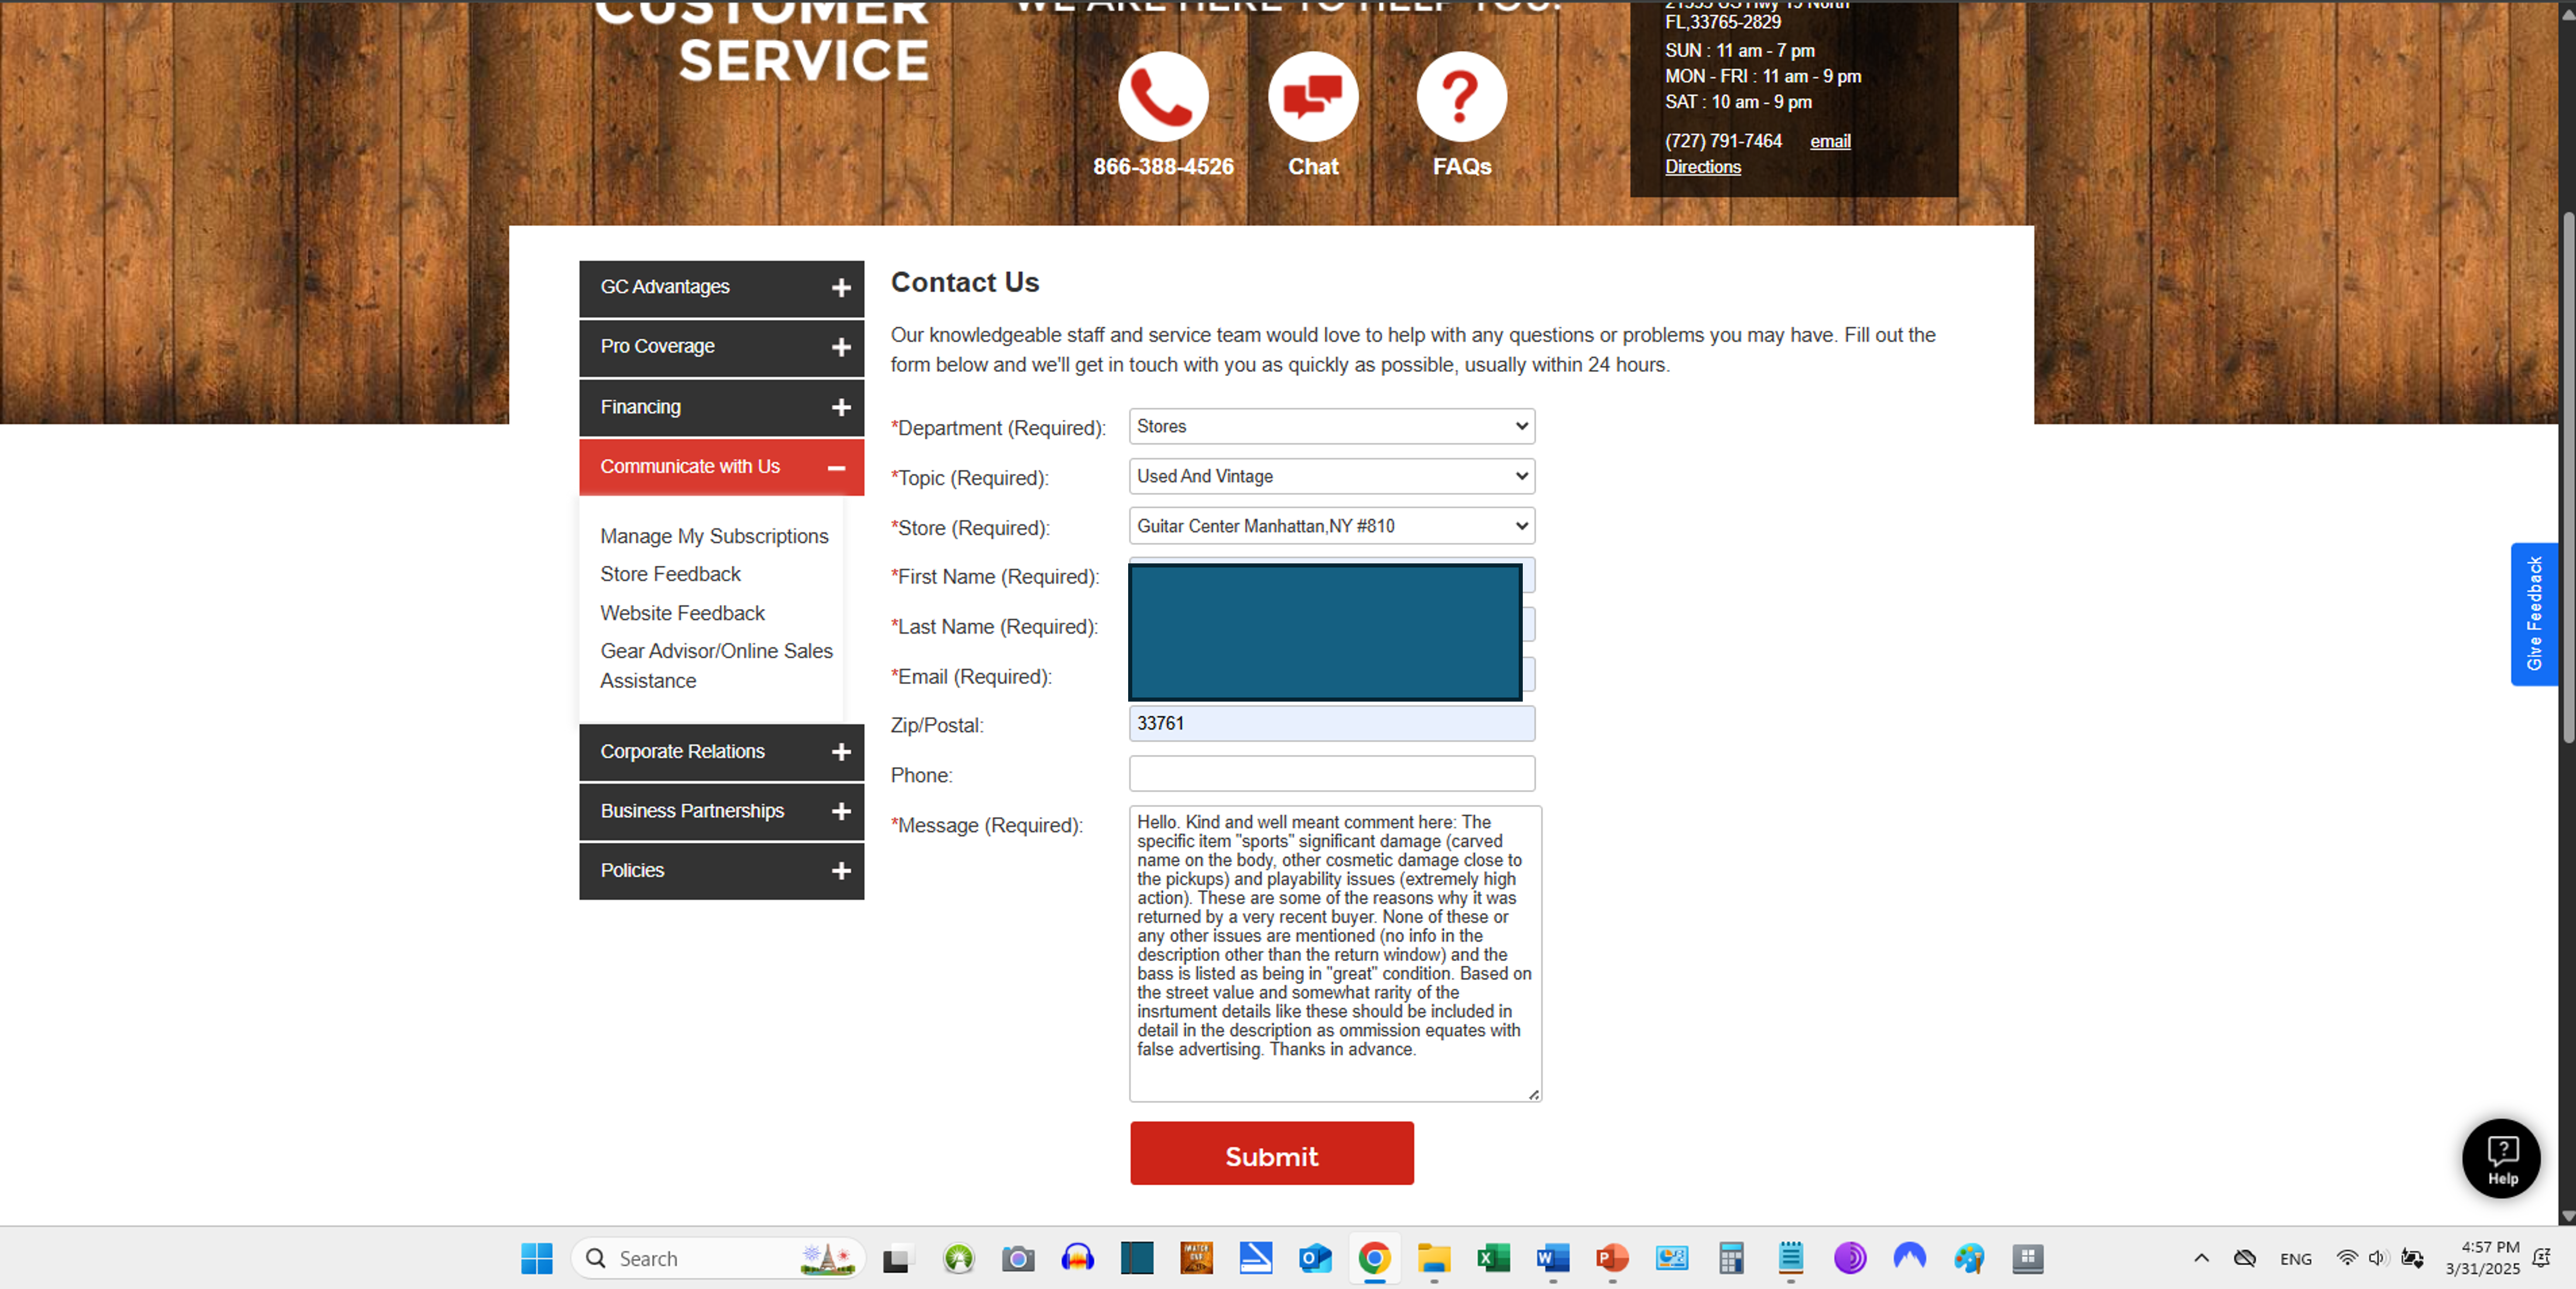The height and width of the screenshot is (1289, 2576).
Task: Open Excel from the taskbar
Action: coord(1493,1258)
